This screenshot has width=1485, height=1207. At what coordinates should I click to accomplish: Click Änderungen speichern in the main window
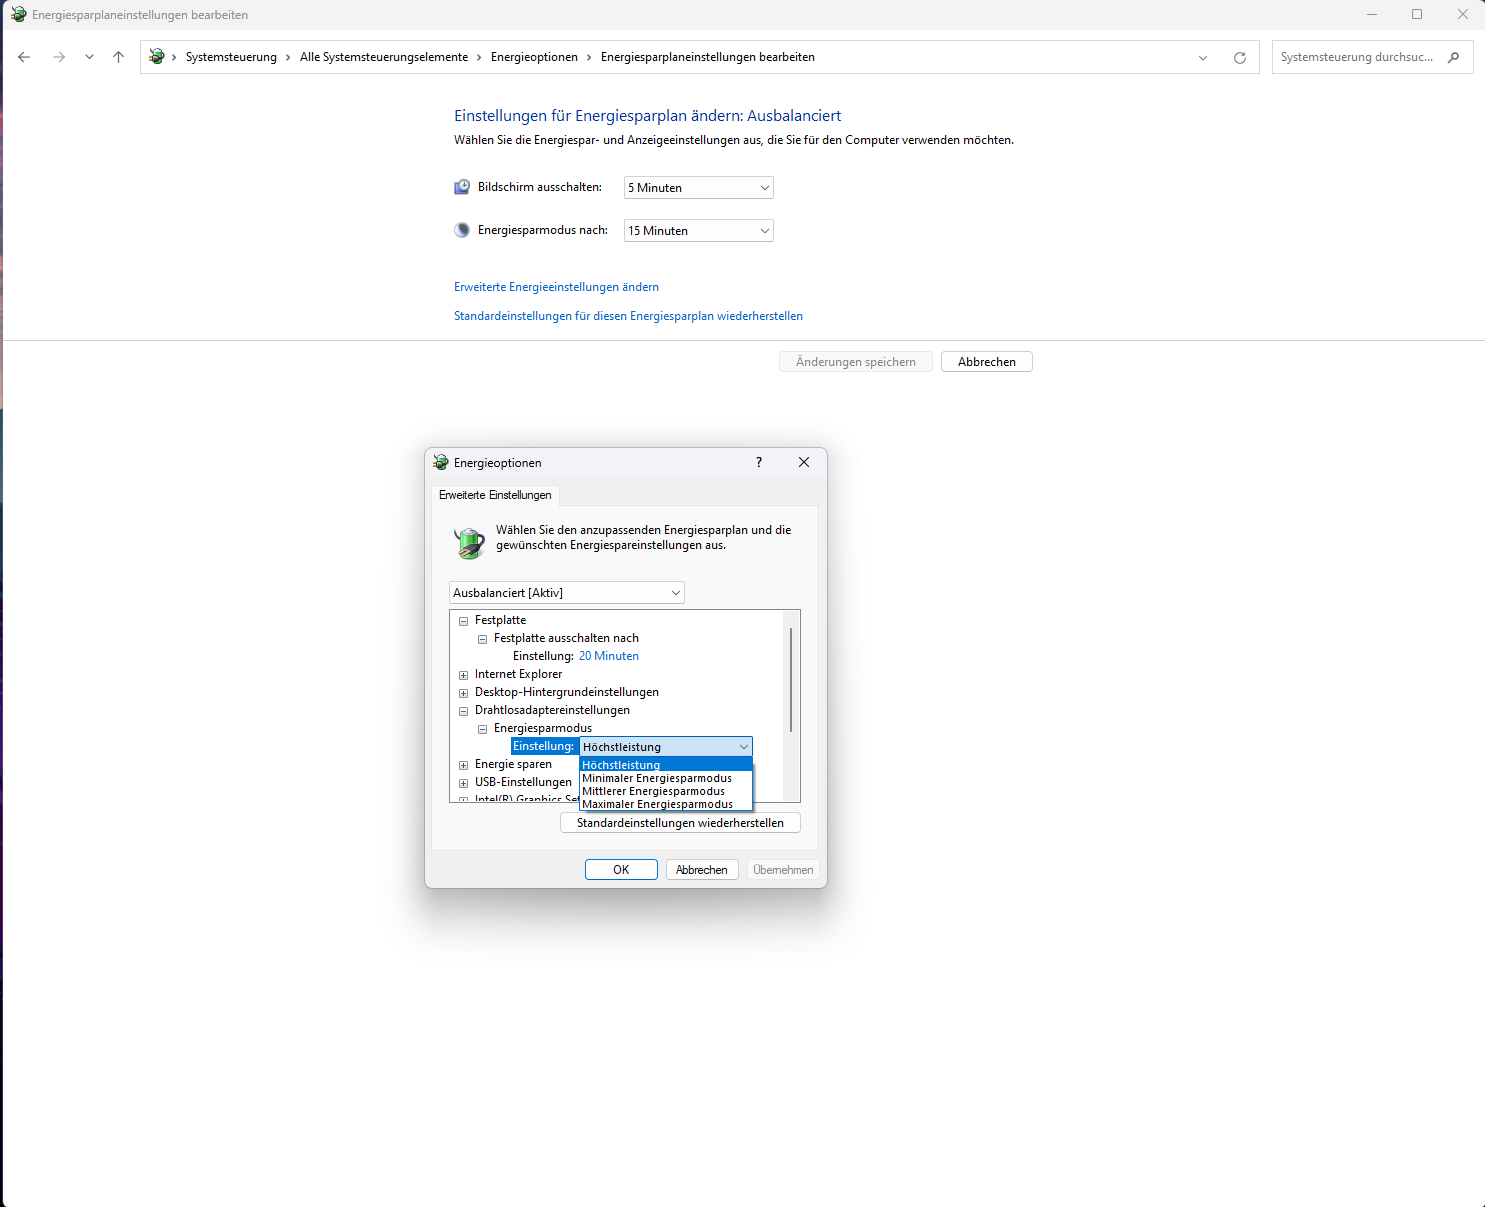[x=856, y=362]
